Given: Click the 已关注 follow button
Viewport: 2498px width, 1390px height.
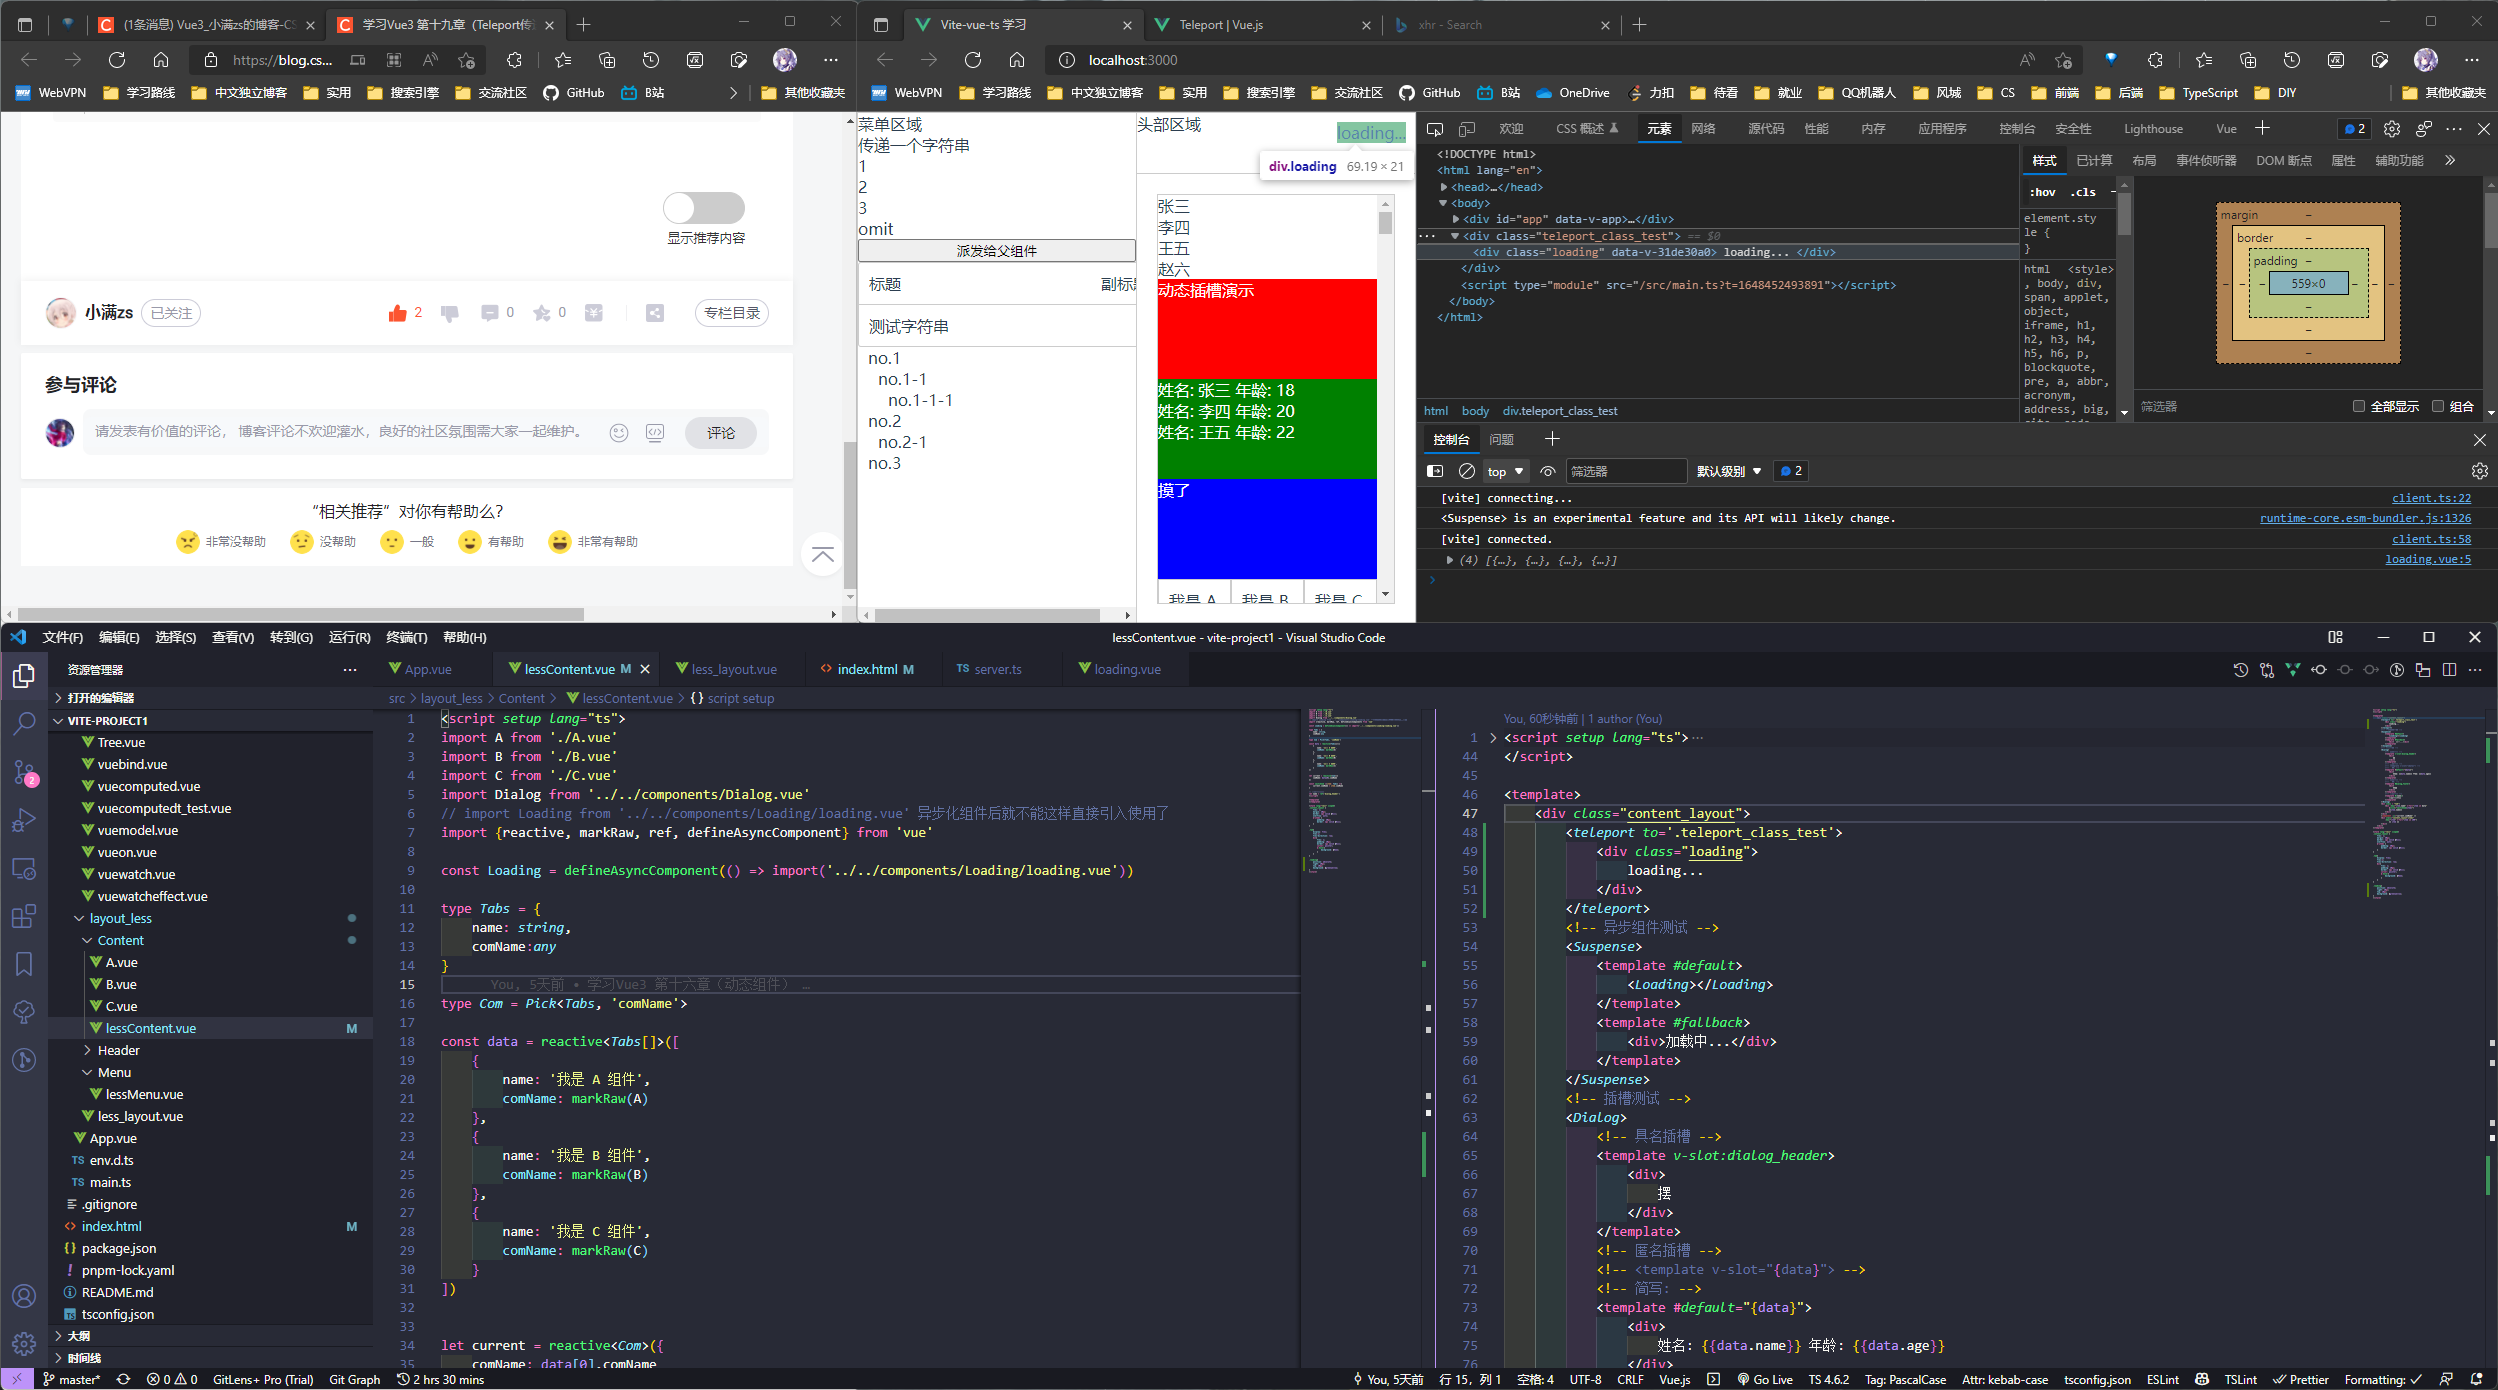Looking at the screenshot, I should coord(171,313).
